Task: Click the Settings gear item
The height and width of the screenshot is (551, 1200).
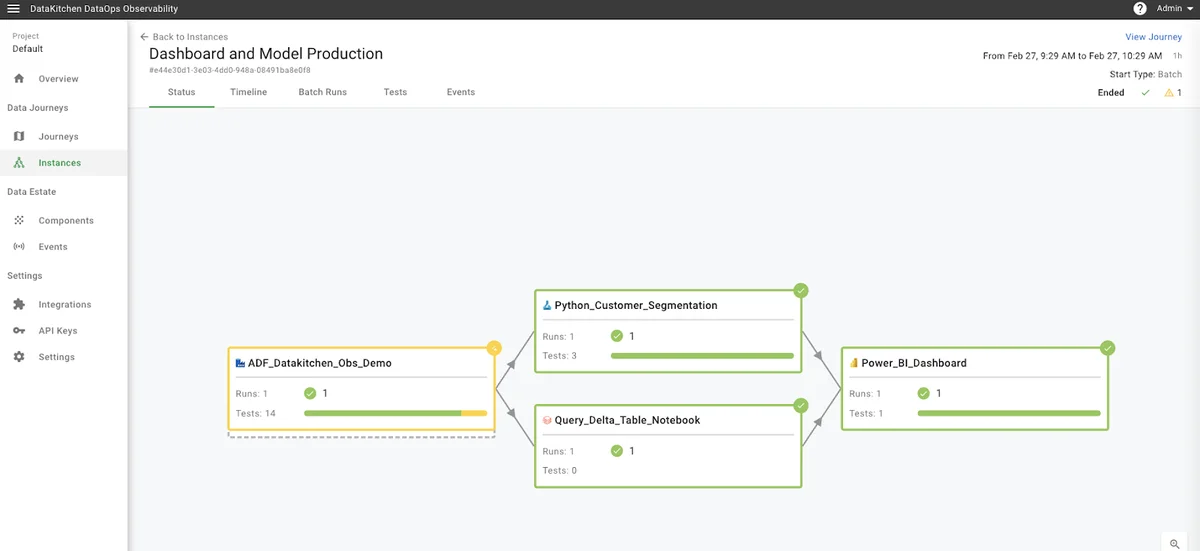Action: (56, 357)
